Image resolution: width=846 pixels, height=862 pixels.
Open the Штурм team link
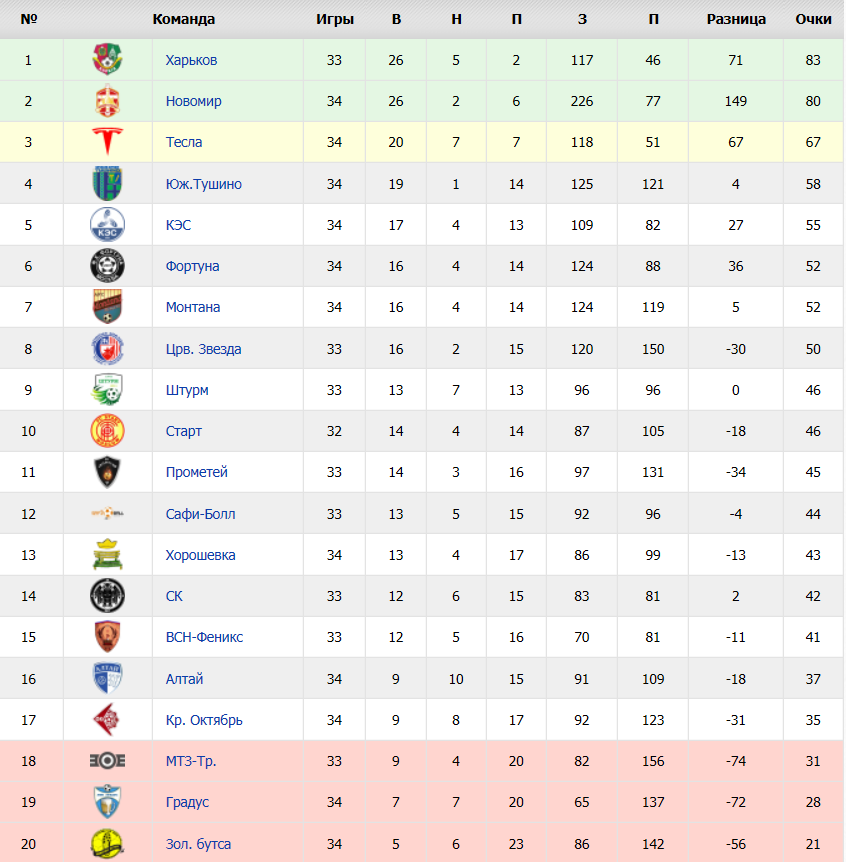[x=187, y=390]
